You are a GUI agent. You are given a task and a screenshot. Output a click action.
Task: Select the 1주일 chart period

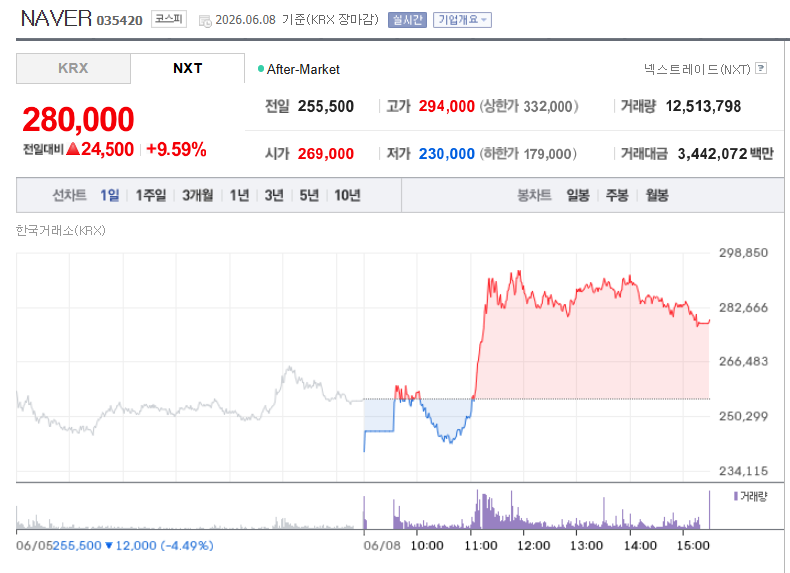click(x=151, y=195)
